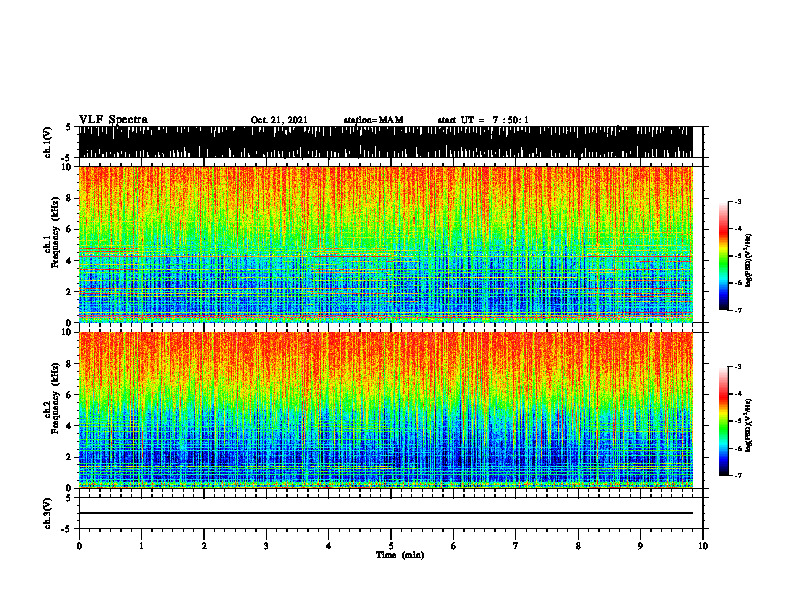Click time axis tick label "1"

141,546
